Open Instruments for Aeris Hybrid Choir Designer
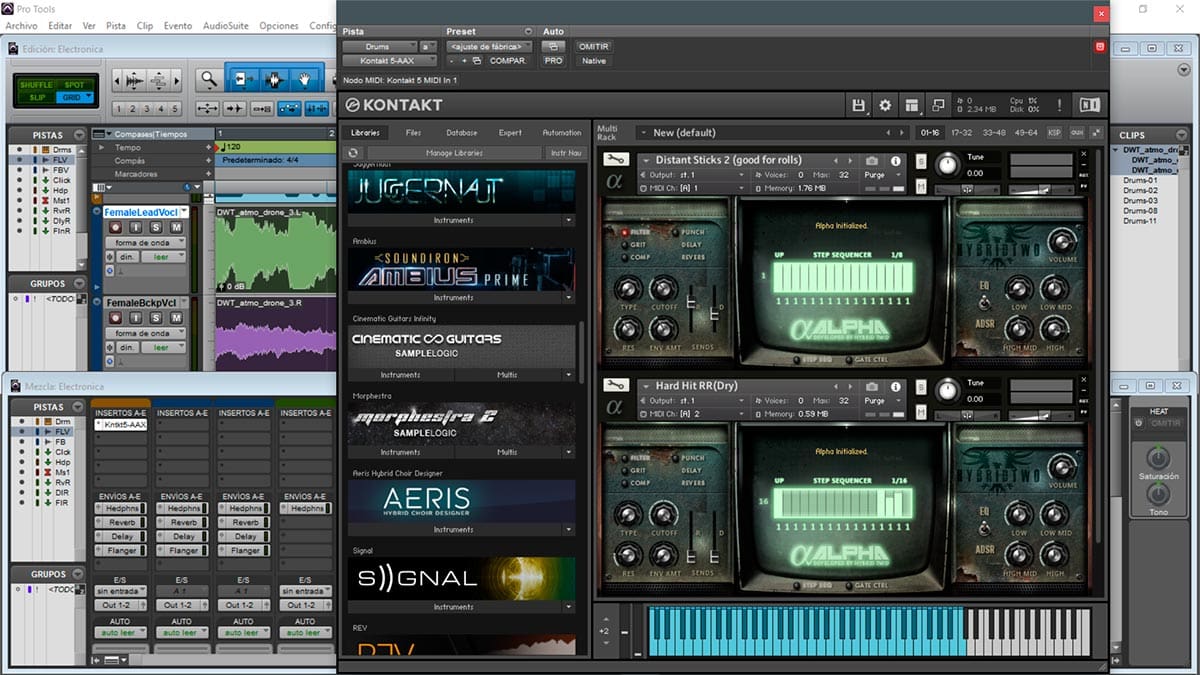This screenshot has width=1200, height=675. pyautogui.click(x=454, y=530)
